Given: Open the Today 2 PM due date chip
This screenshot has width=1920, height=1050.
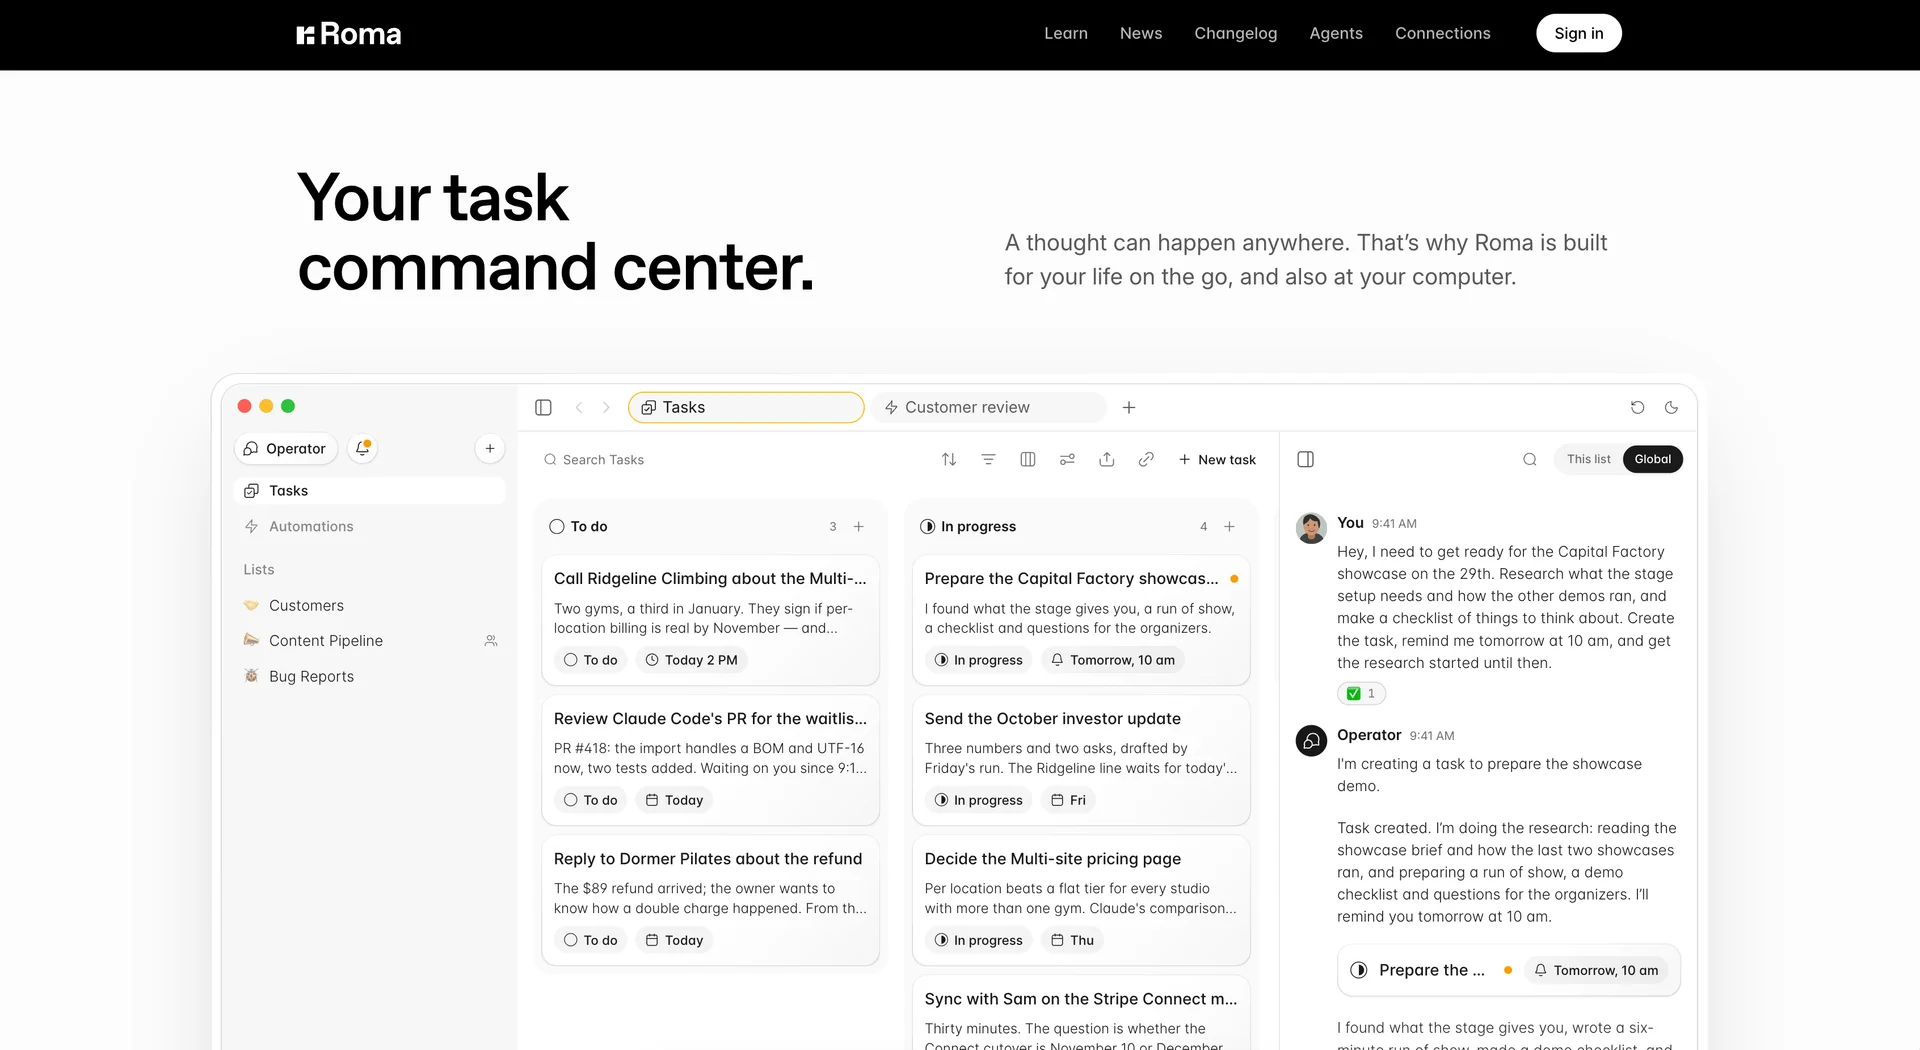Looking at the screenshot, I should (691, 660).
